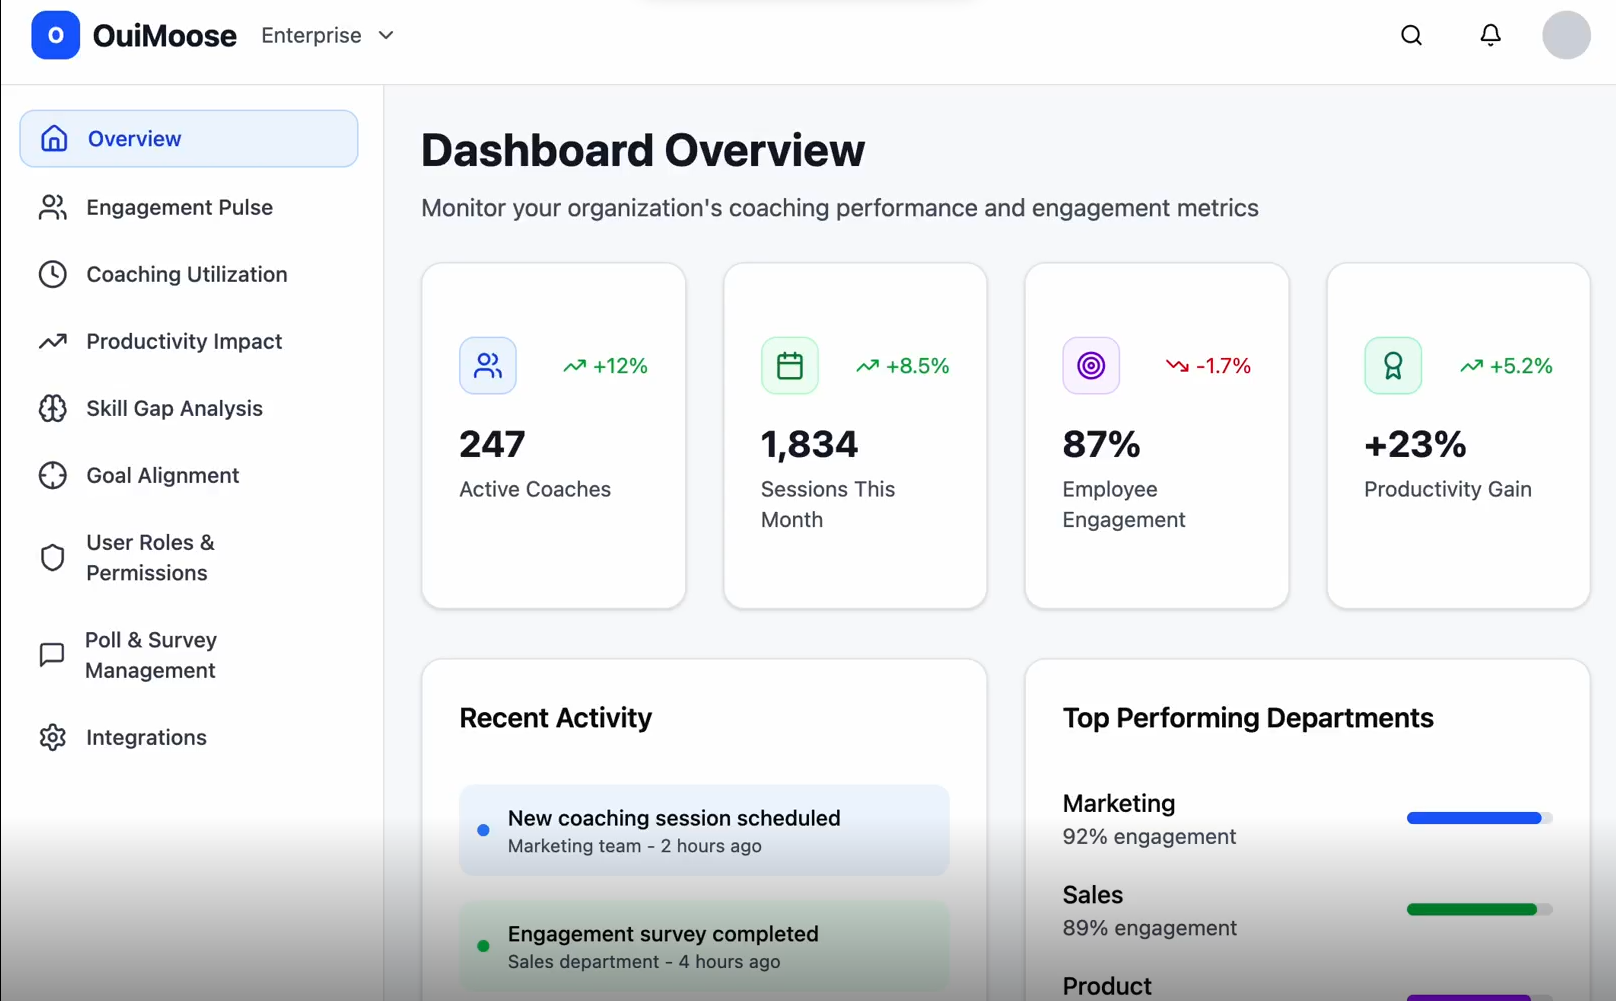
Task: Click the Coaching Utilization clock icon
Action: coord(53,274)
